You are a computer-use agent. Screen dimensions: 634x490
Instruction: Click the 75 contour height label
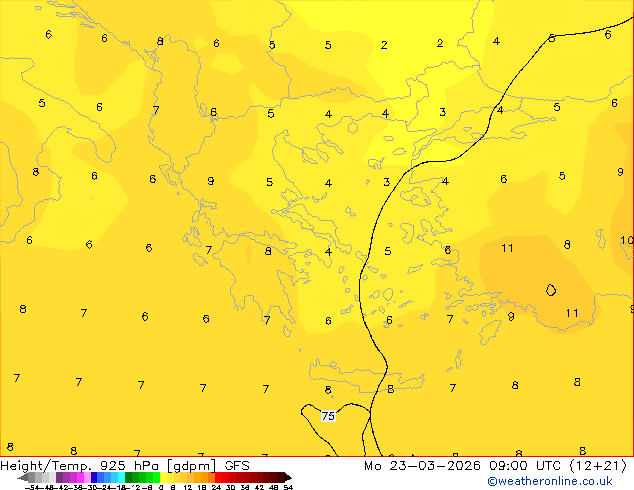pyautogui.click(x=328, y=416)
